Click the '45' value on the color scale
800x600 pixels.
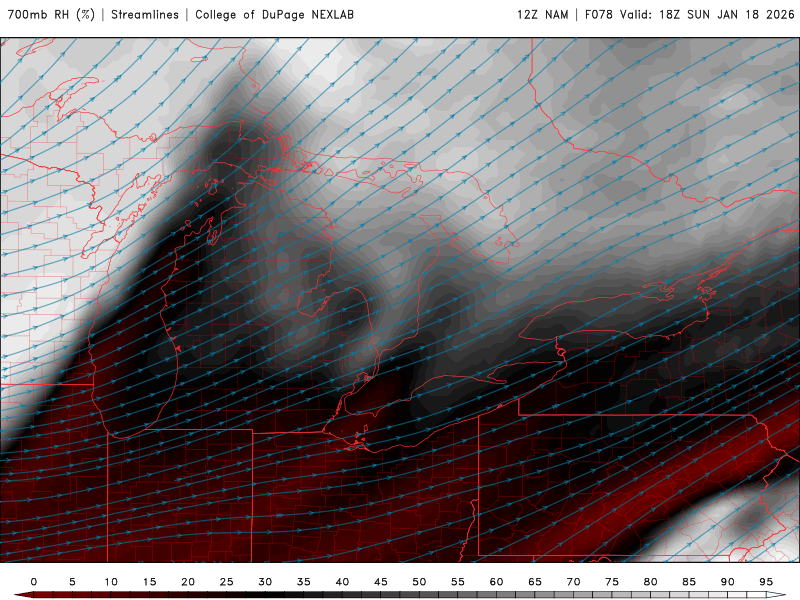(381, 582)
